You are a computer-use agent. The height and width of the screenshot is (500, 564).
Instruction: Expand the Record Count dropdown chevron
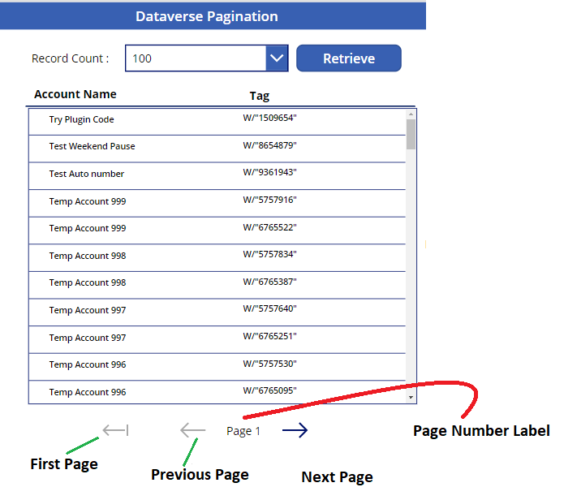pyautogui.click(x=277, y=58)
